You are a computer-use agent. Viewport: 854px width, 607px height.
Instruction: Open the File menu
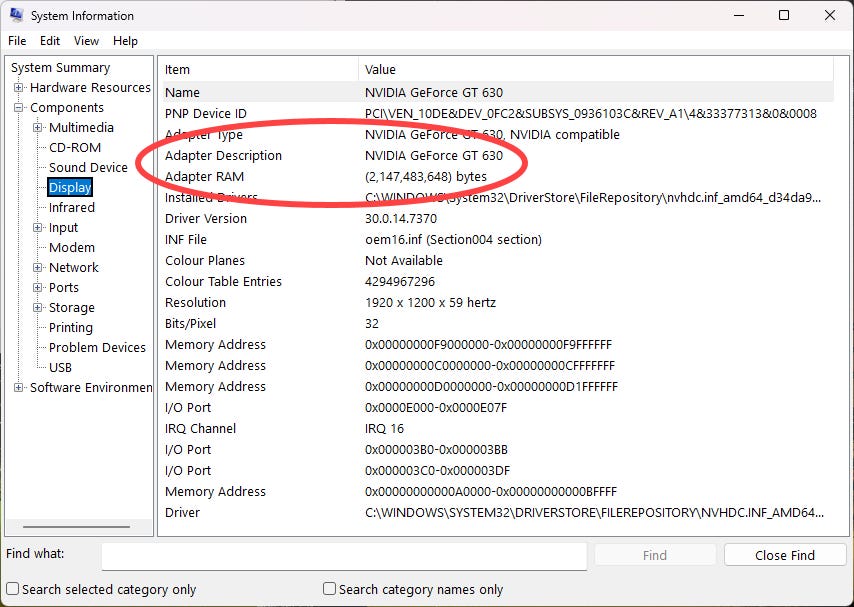tap(17, 41)
